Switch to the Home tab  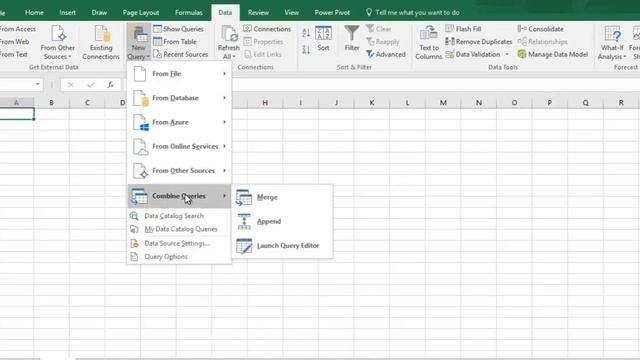coord(34,13)
